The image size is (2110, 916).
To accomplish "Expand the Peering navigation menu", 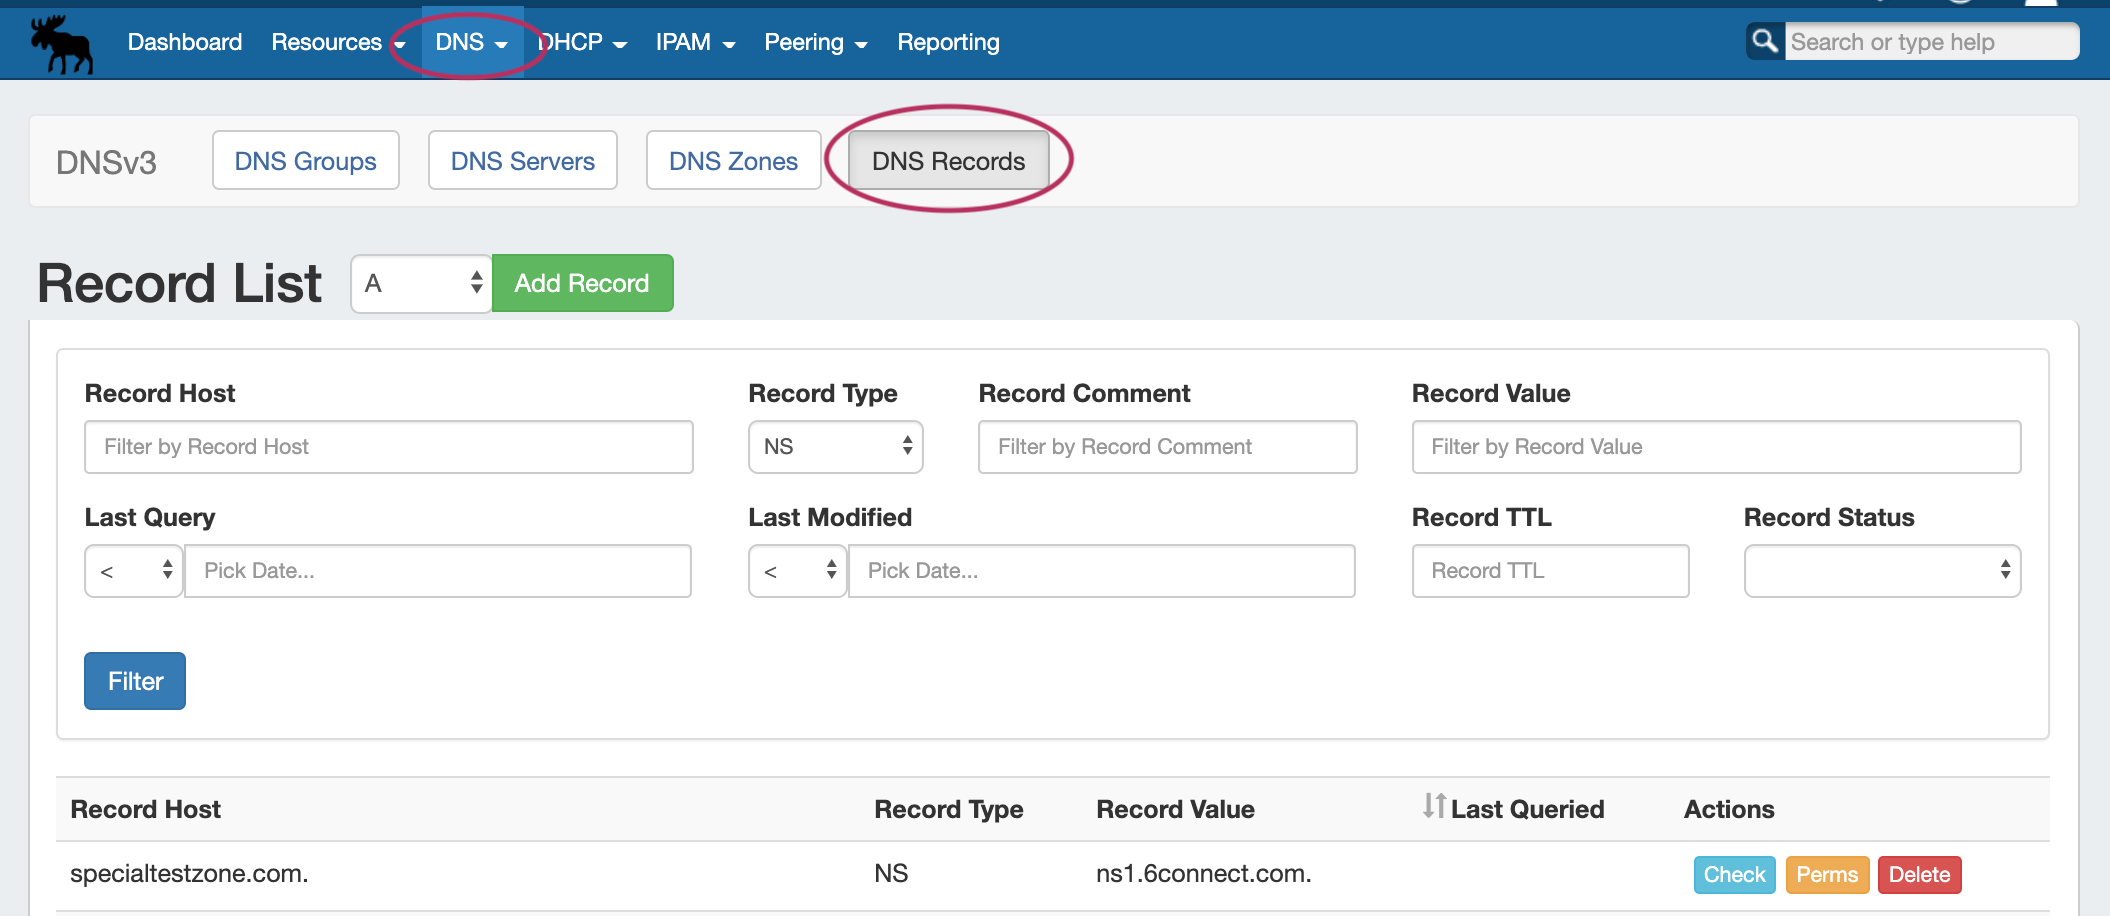I will (815, 42).
